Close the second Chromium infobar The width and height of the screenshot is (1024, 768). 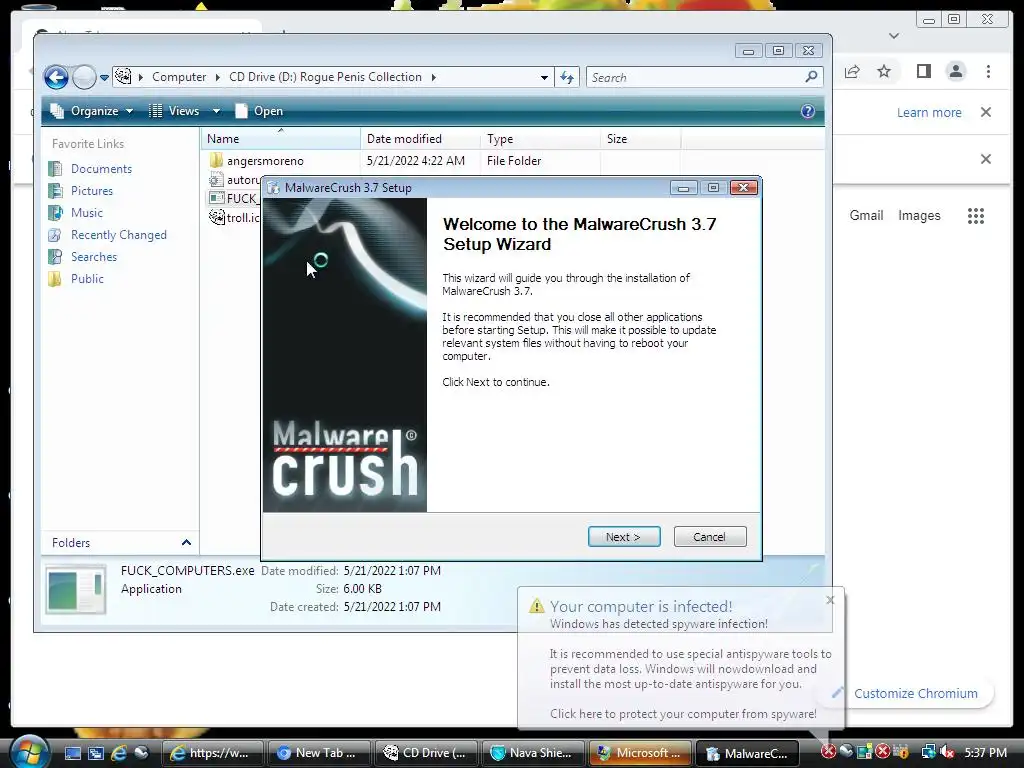click(x=986, y=159)
